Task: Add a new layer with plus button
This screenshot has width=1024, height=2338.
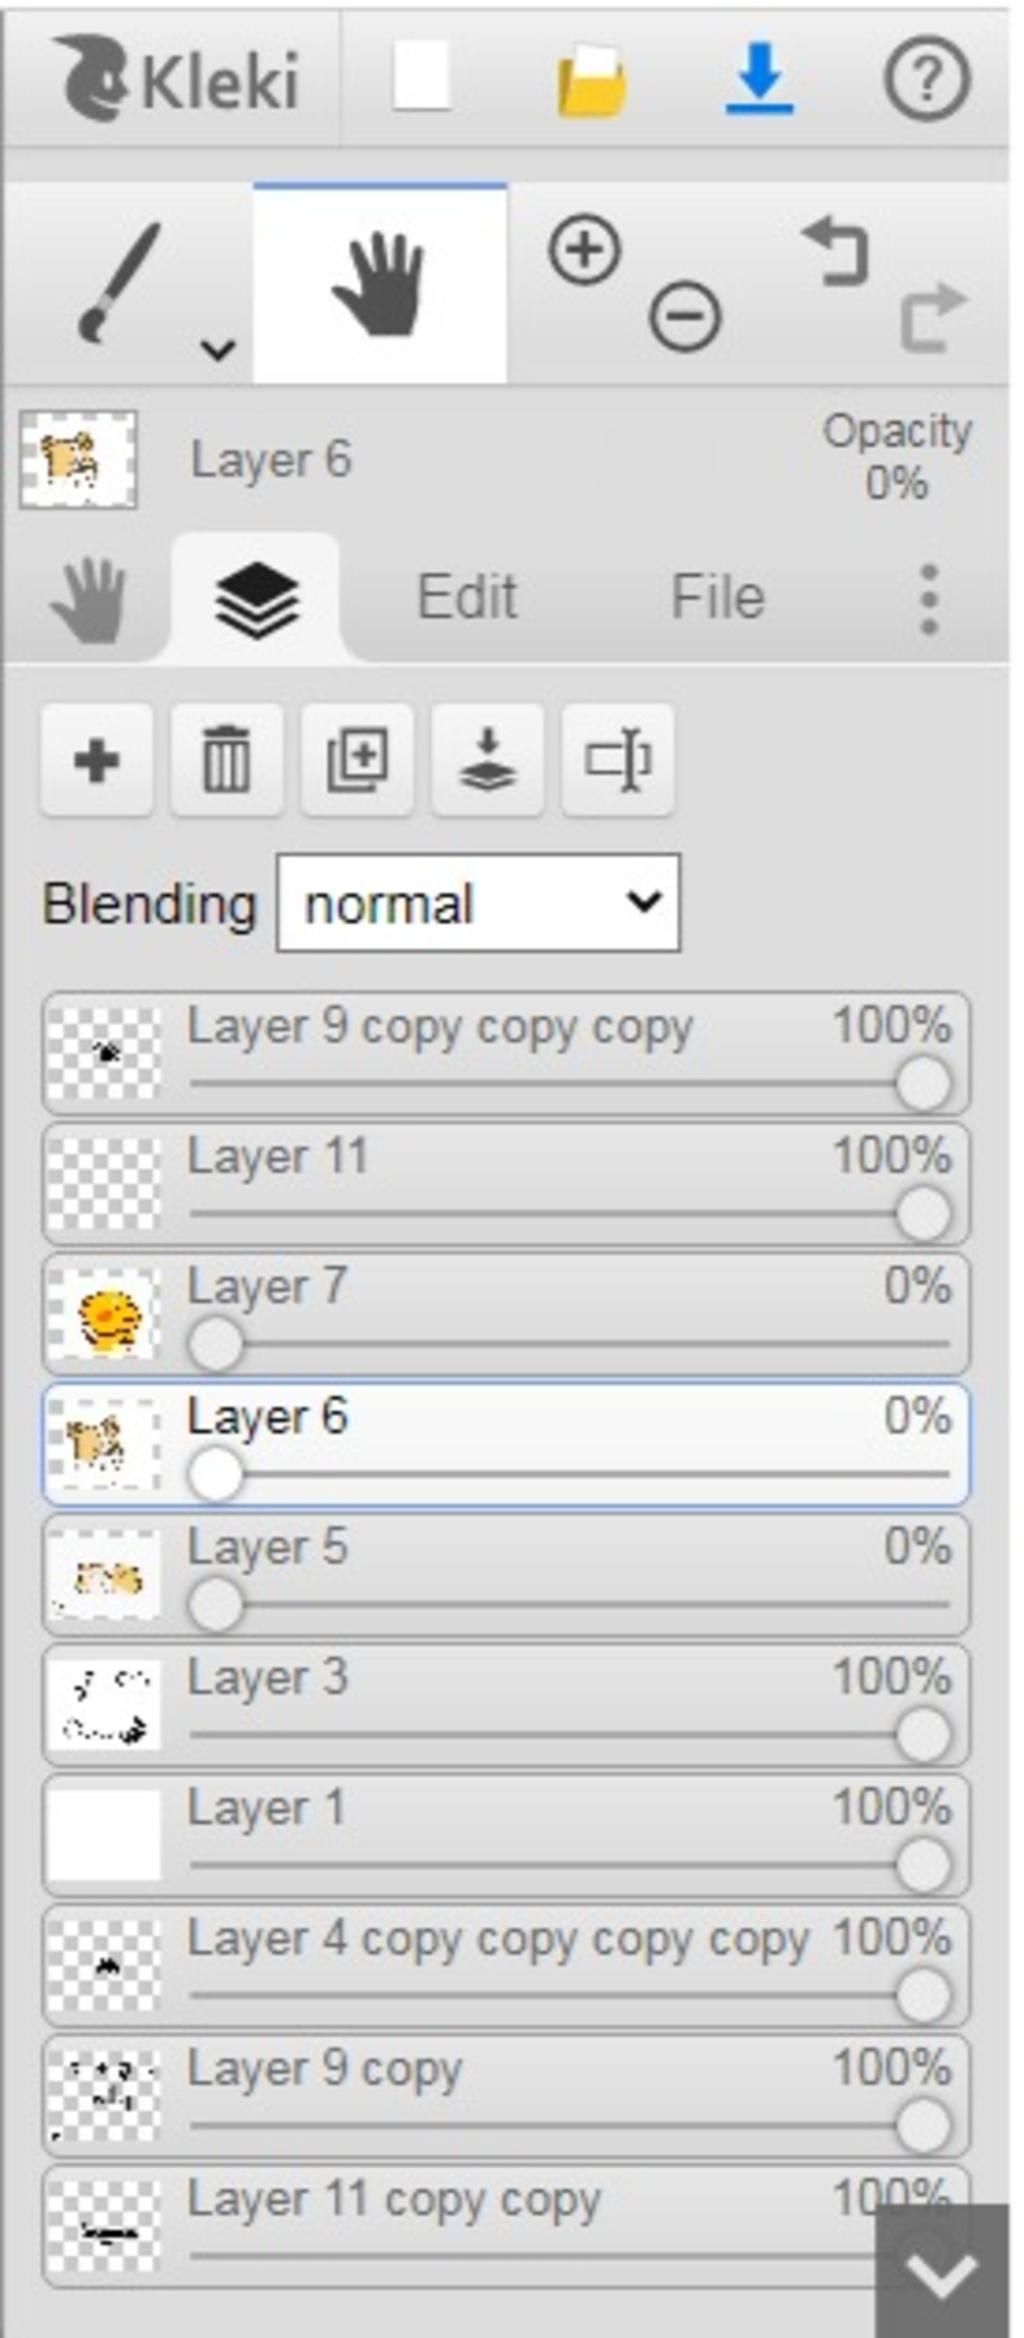Action: [97, 760]
